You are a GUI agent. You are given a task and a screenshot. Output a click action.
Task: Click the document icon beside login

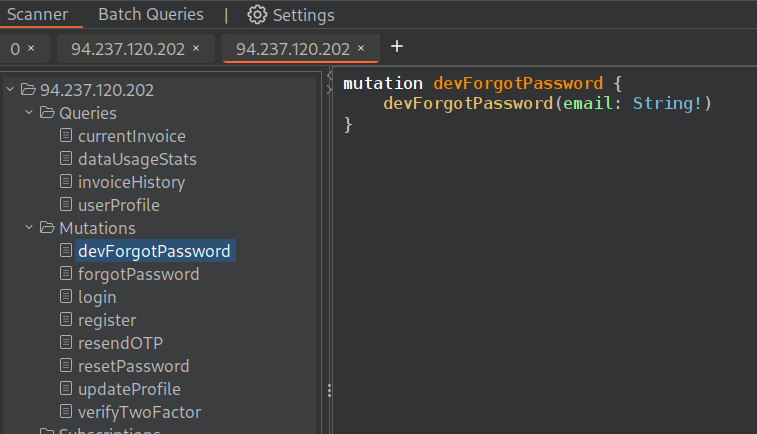66,297
